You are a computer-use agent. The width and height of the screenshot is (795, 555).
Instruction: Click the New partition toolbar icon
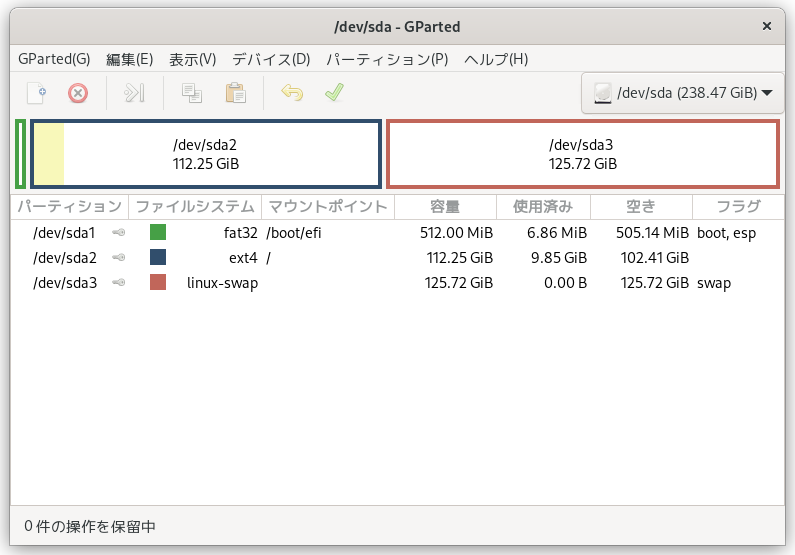point(37,93)
